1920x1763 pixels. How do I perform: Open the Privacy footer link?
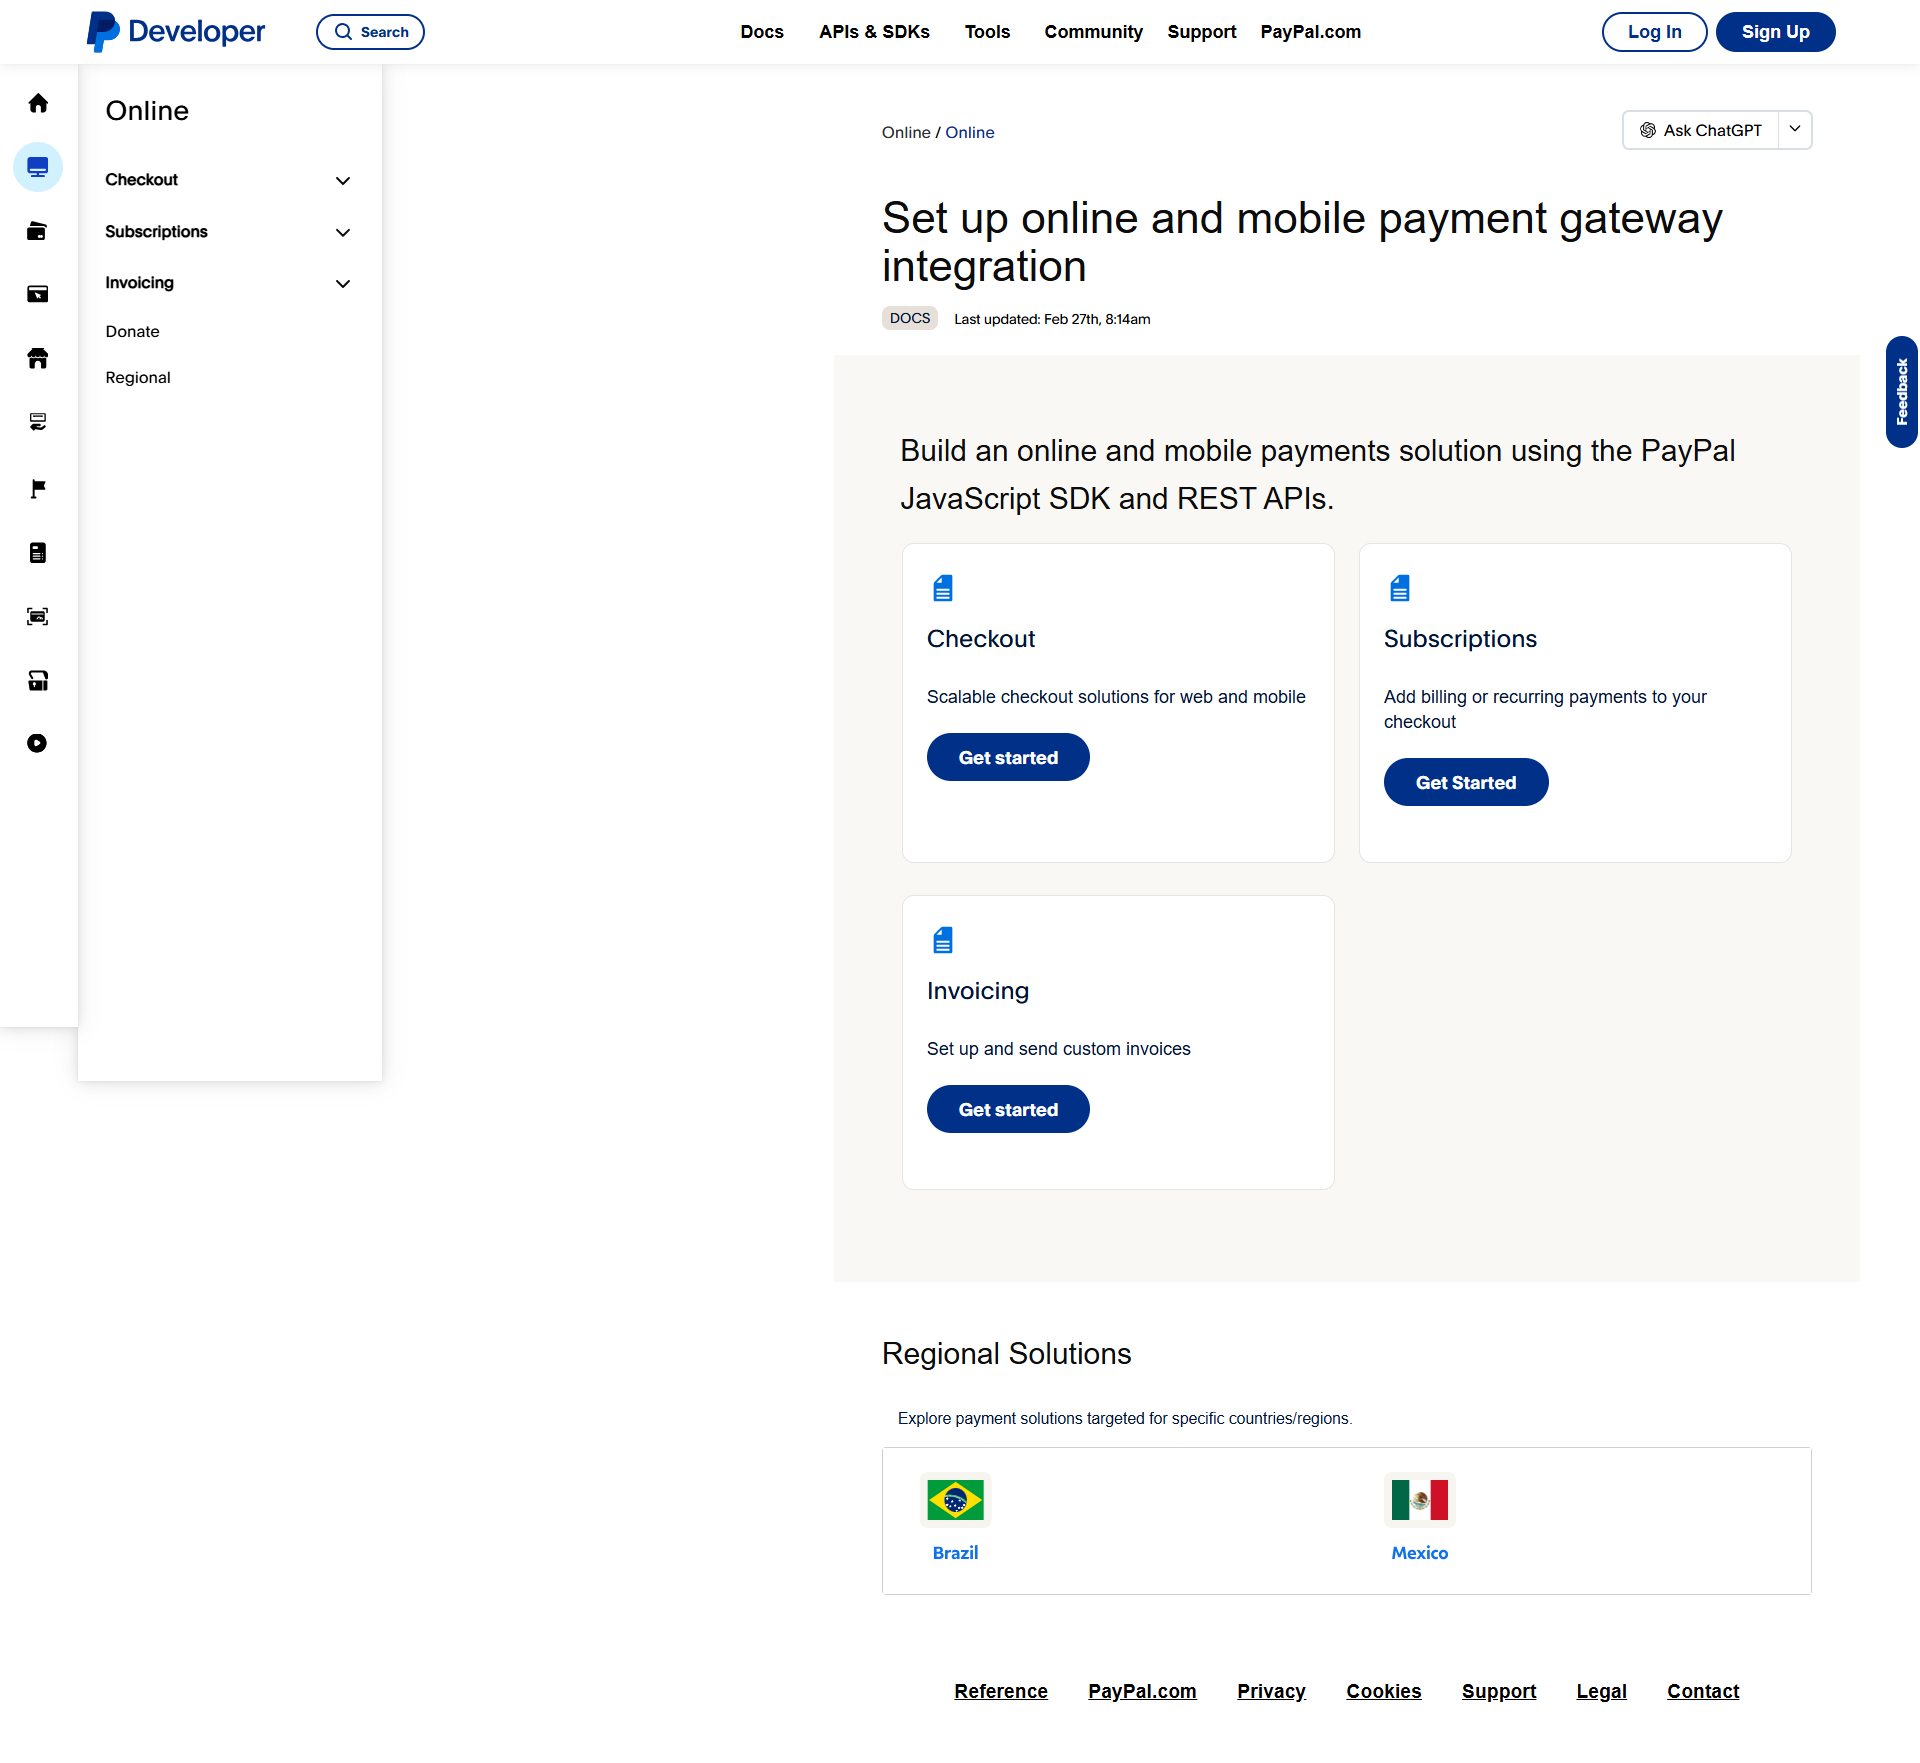(x=1271, y=1691)
